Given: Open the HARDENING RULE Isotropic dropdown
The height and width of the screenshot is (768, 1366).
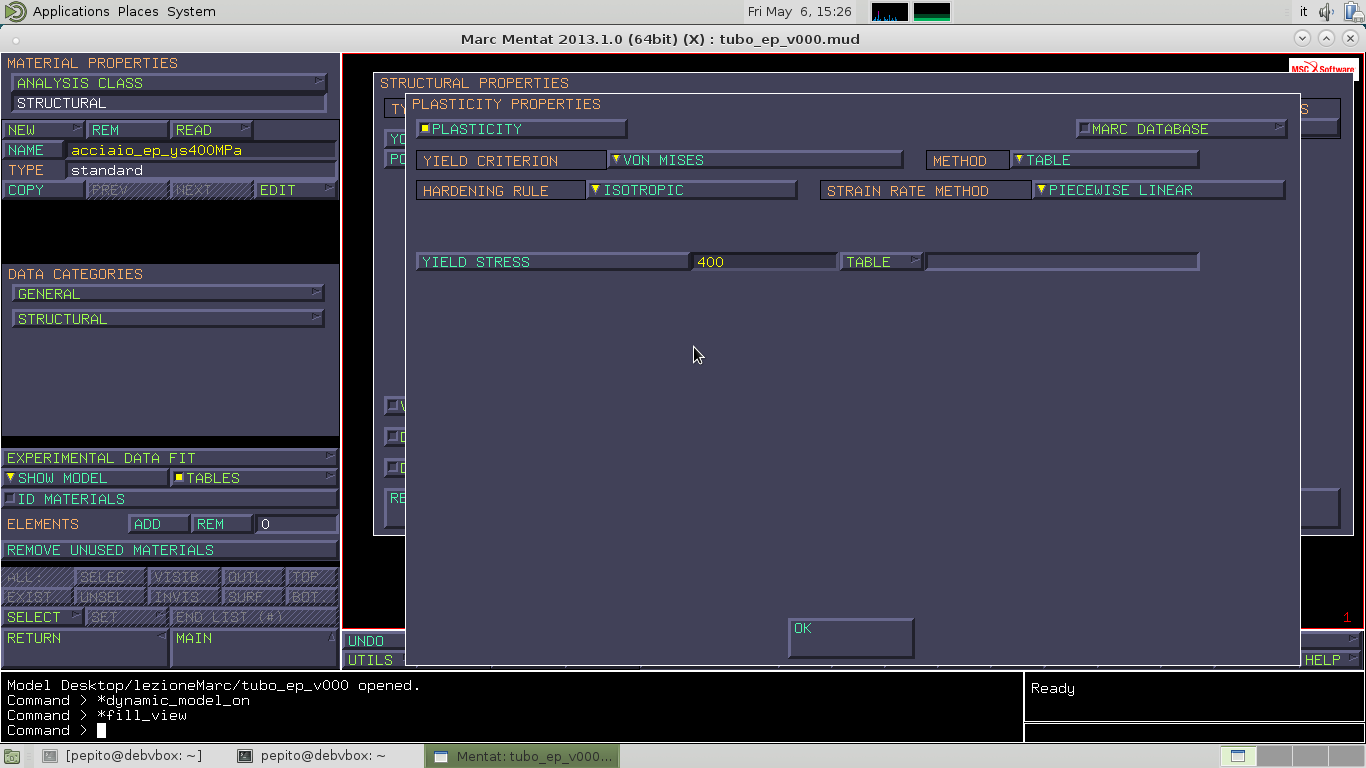Looking at the screenshot, I should (691, 190).
